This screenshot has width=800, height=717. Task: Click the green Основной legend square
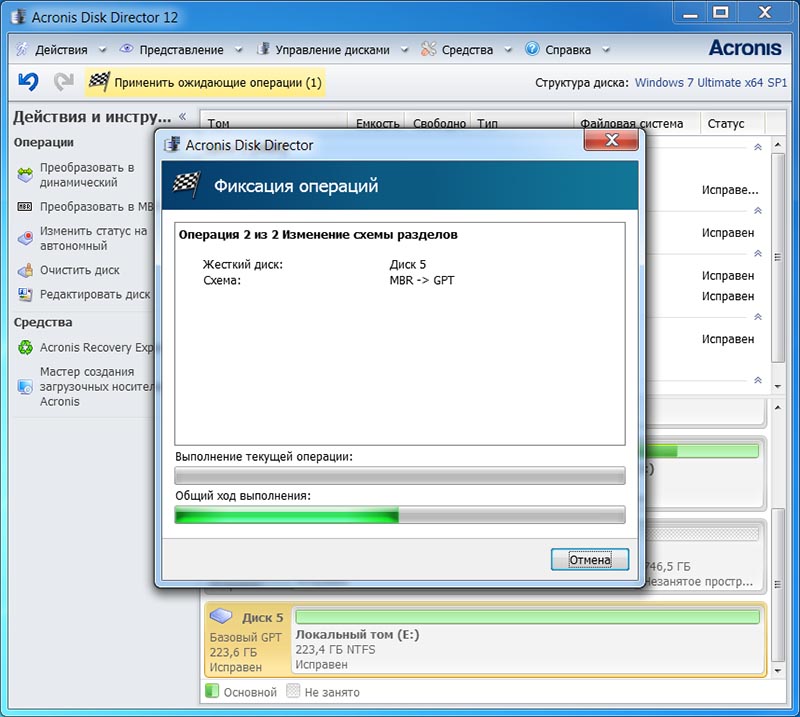coord(211,691)
